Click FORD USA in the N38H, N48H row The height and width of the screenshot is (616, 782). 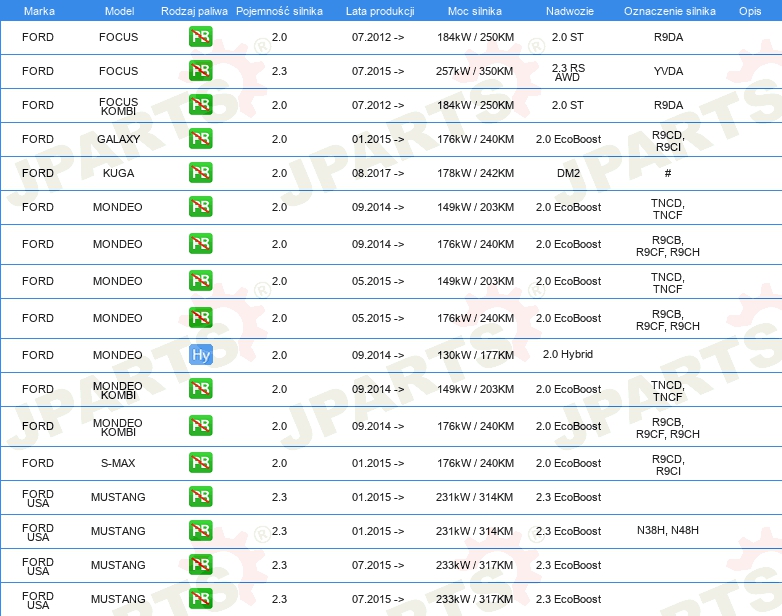(38, 532)
